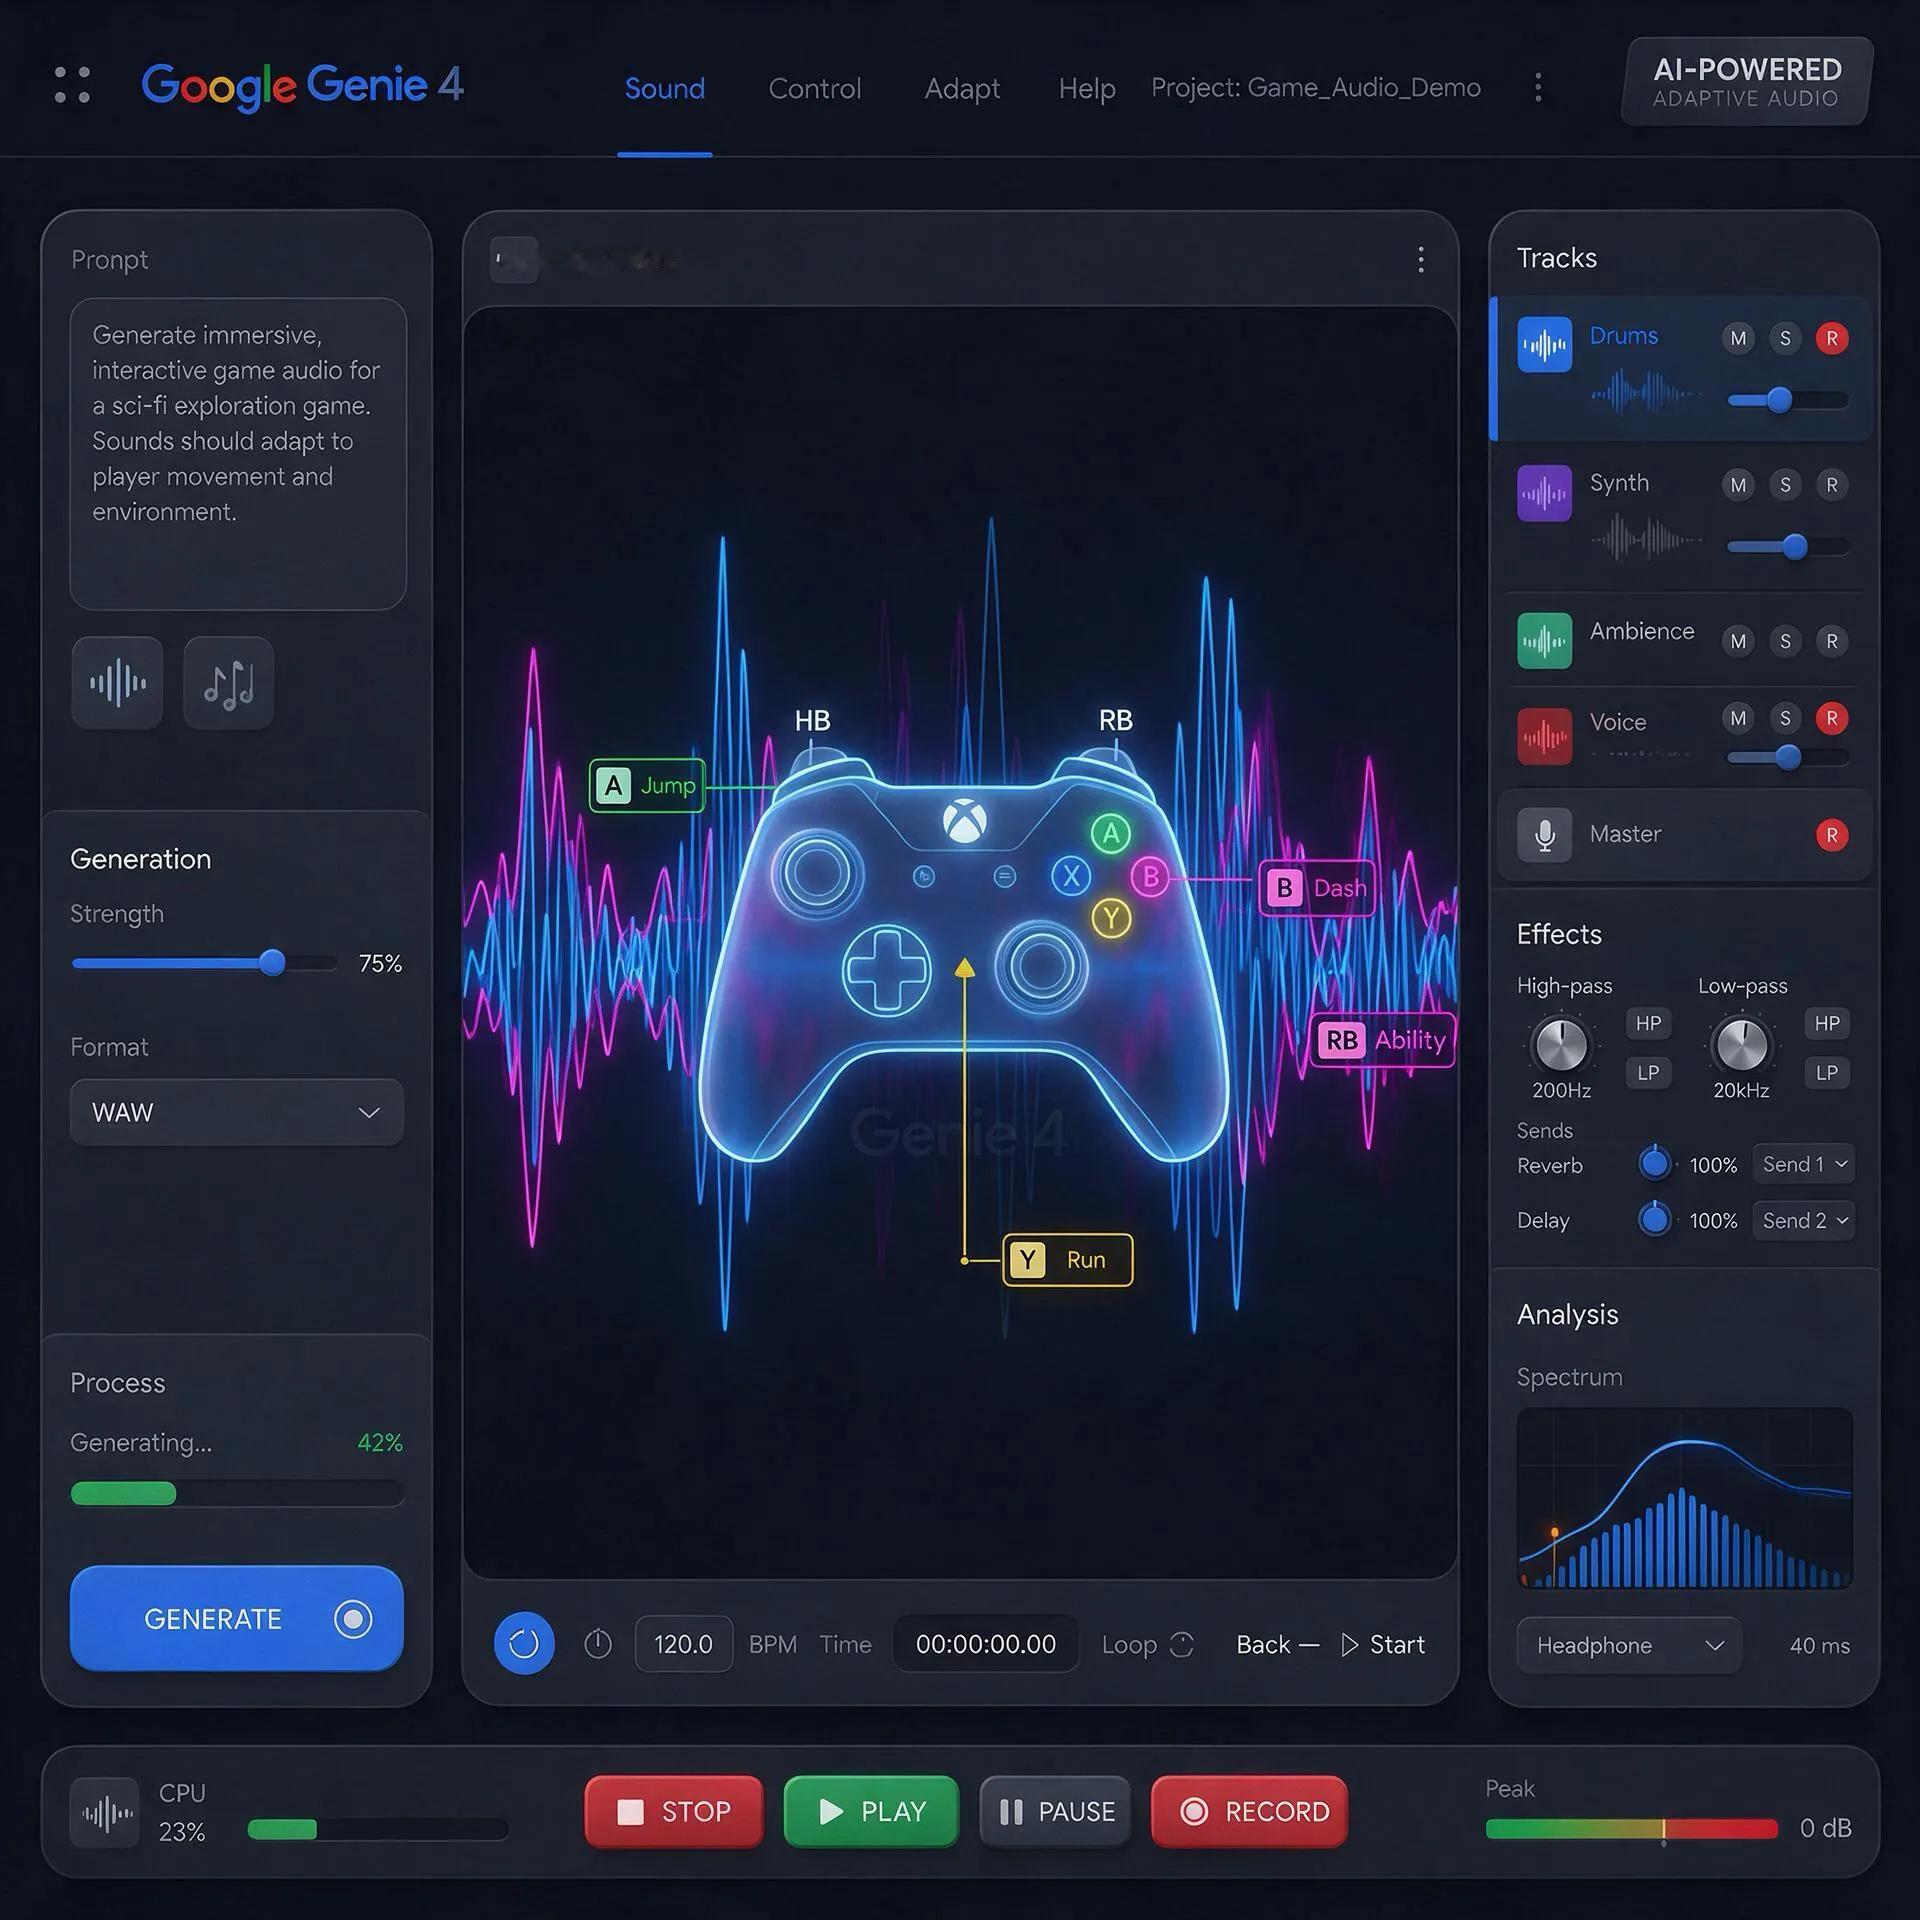Click the green Ambience track icon
The height and width of the screenshot is (1920, 1920).
[x=1544, y=640]
